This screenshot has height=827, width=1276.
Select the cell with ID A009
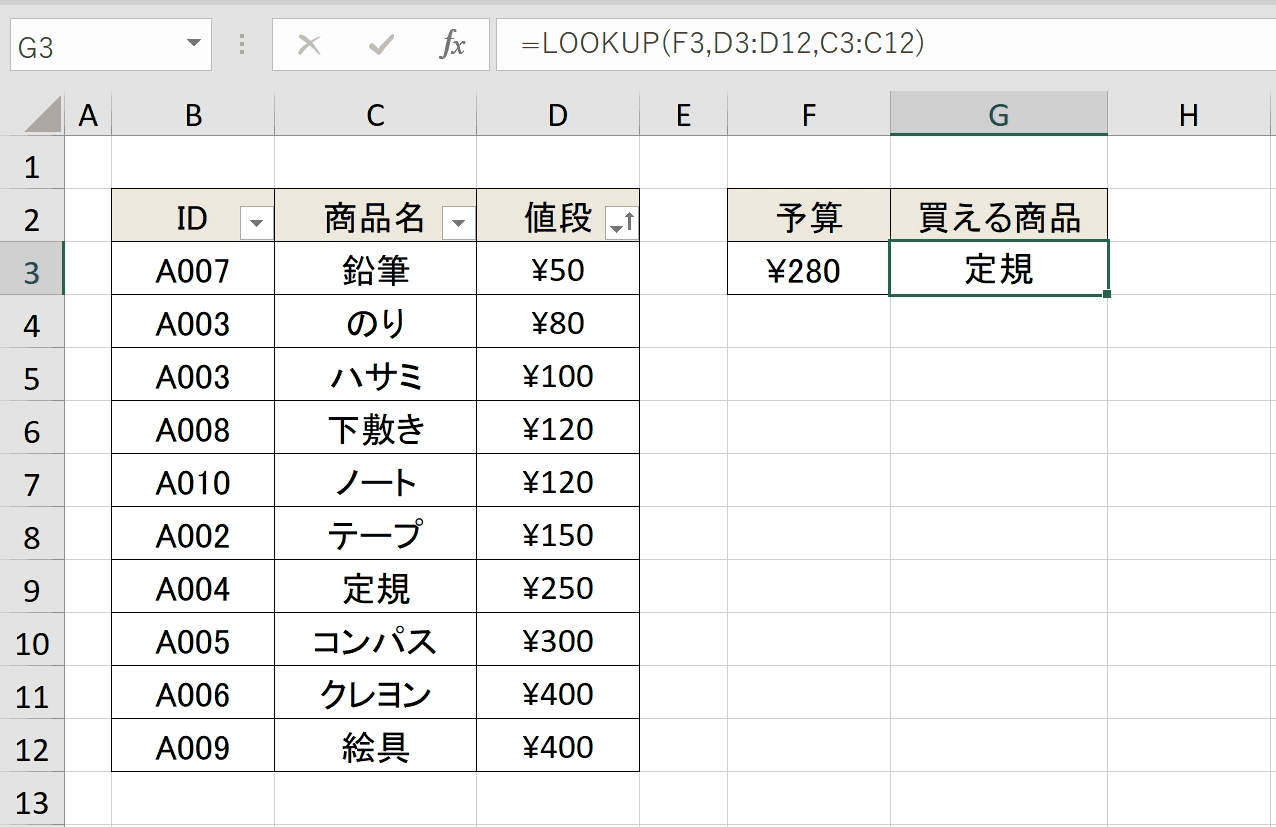click(193, 746)
